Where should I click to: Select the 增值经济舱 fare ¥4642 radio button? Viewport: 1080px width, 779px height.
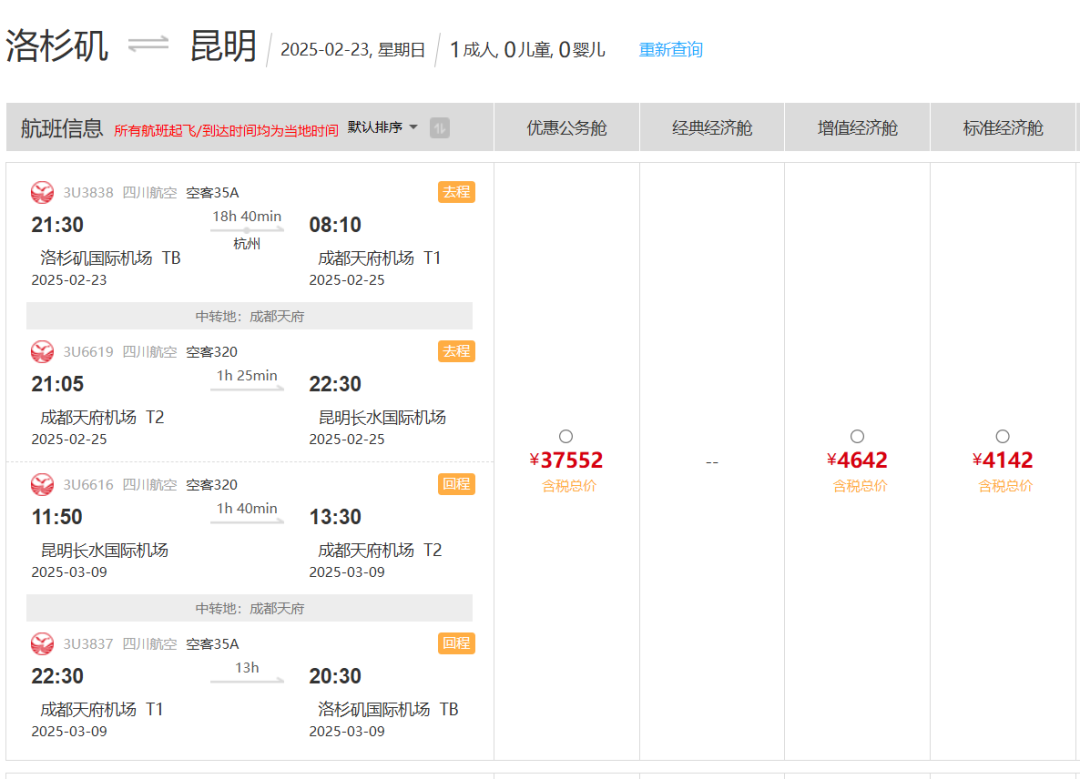point(857,436)
